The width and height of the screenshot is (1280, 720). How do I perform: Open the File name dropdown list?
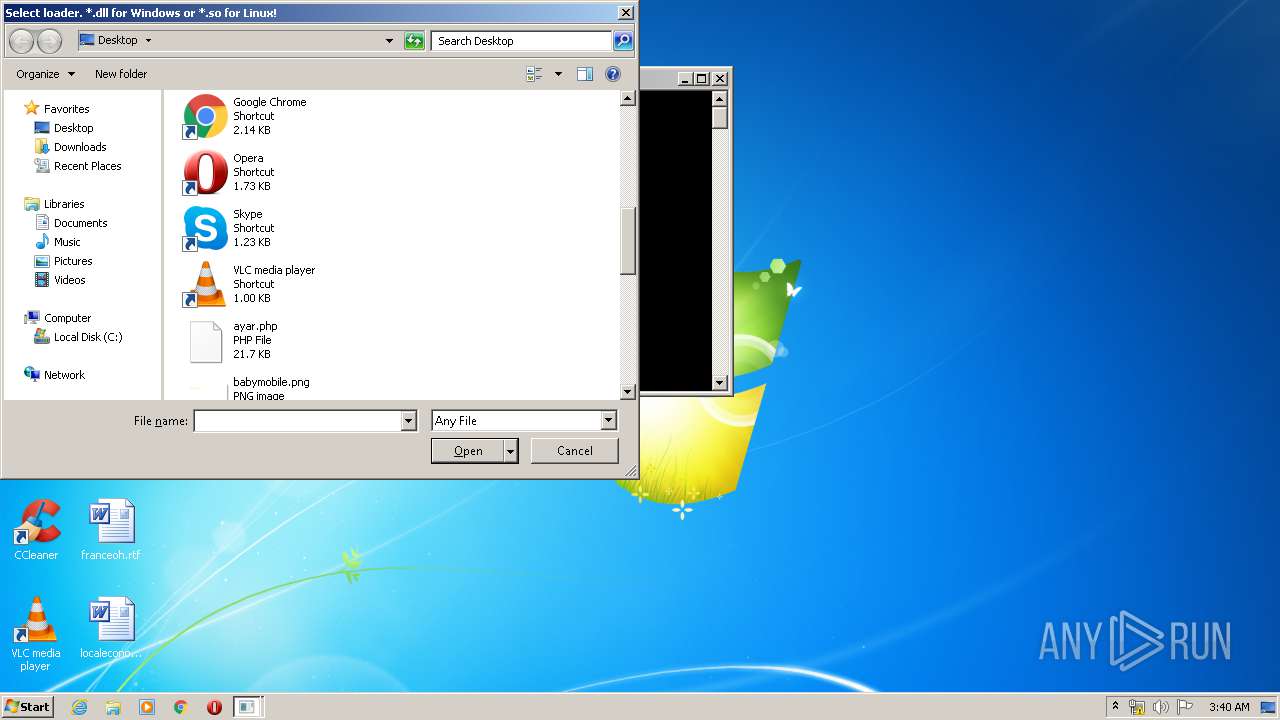tap(408, 421)
